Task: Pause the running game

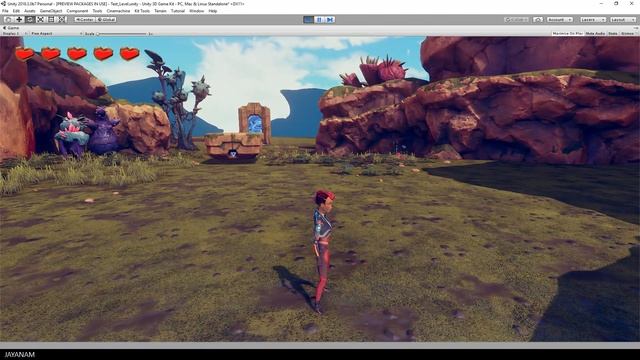Action: pos(319,20)
